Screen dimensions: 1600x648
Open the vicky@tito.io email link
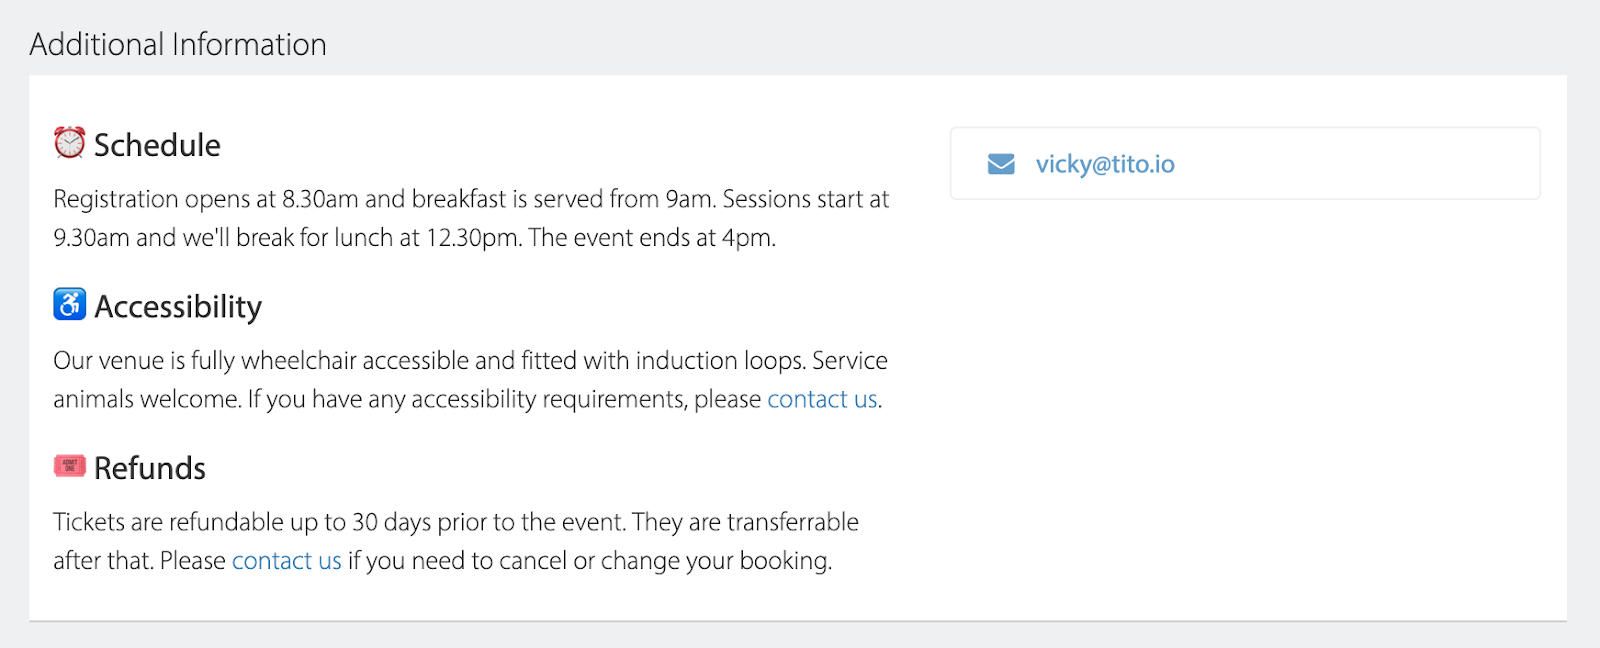(x=1105, y=164)
